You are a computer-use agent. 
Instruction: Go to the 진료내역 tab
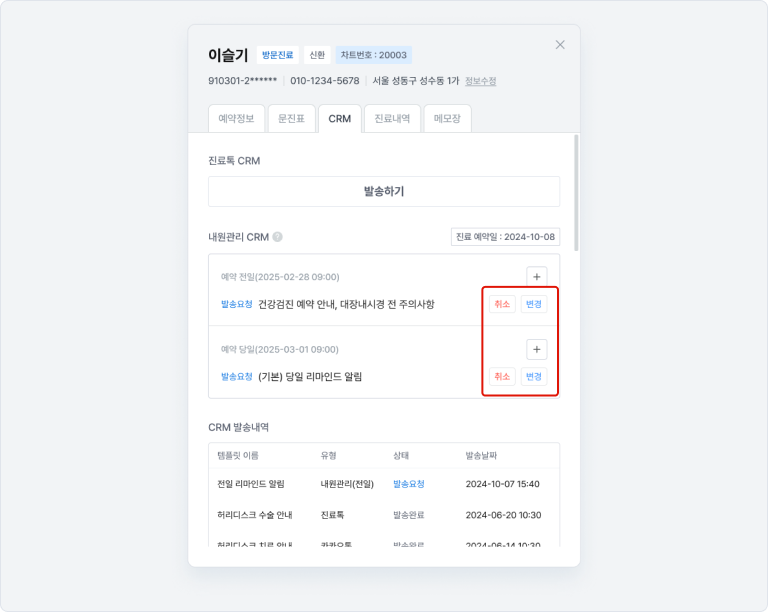pos(392,118)
